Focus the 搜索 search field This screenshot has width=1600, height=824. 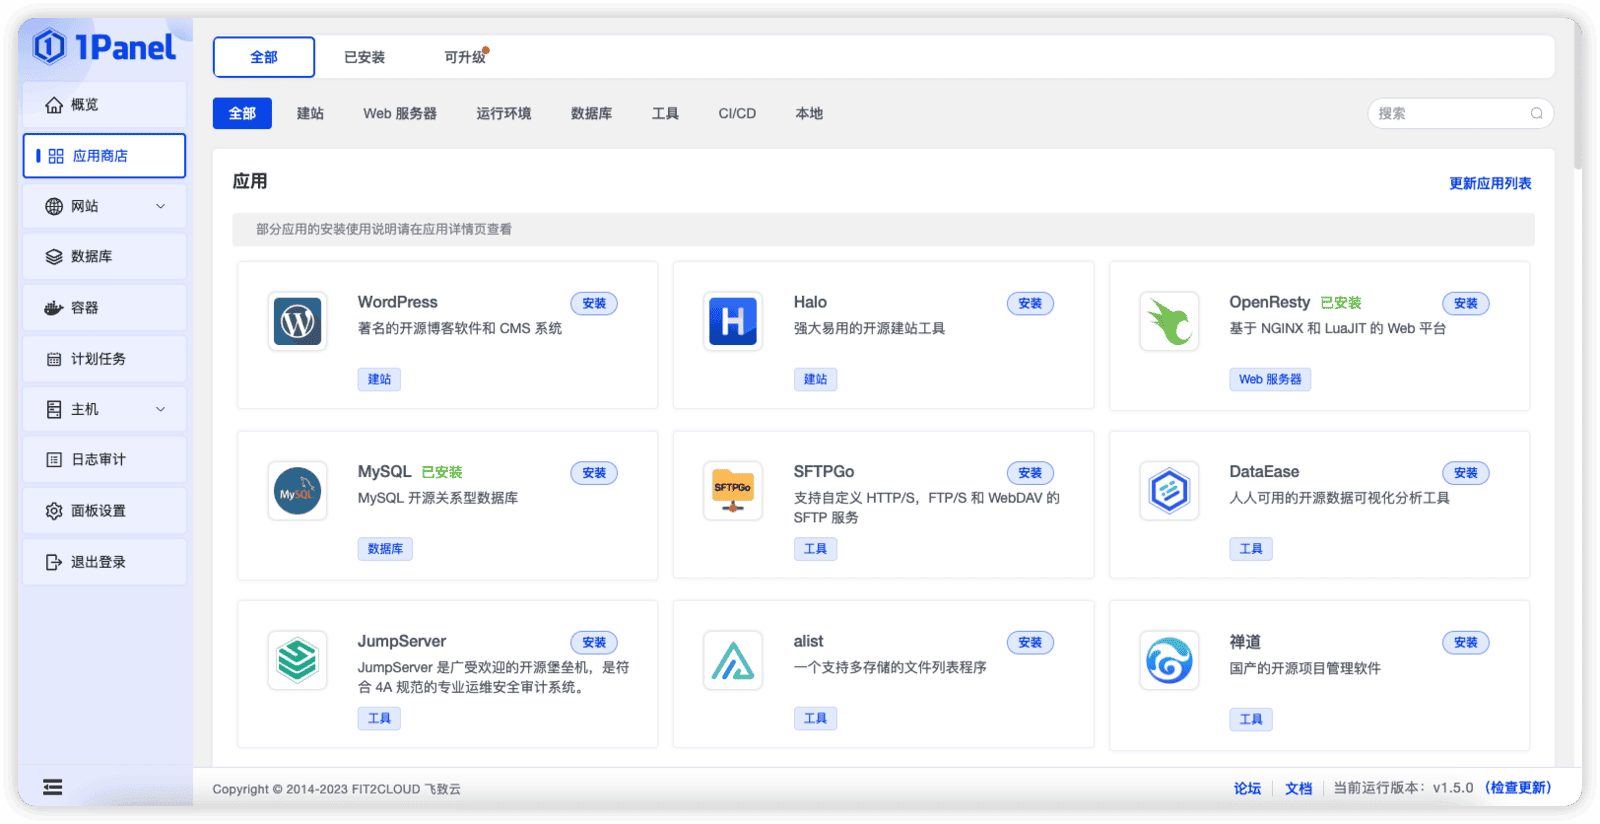coord(1460,113)
